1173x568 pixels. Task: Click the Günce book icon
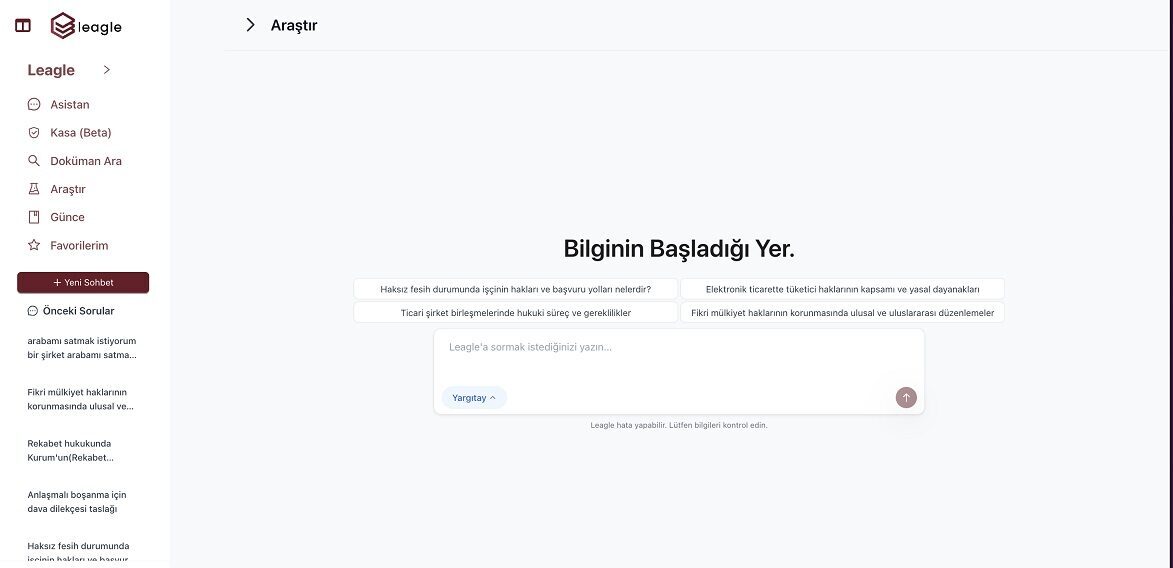pyautogui.click(x=33, y=217)
